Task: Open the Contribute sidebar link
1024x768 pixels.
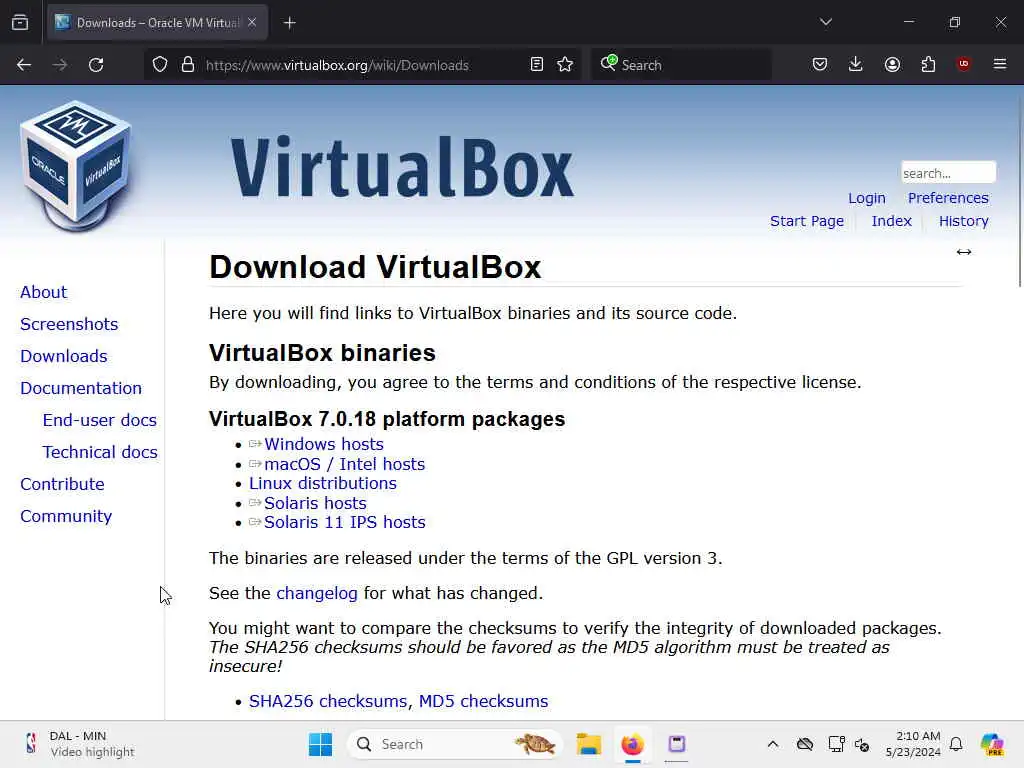Action: coord(62,484)
